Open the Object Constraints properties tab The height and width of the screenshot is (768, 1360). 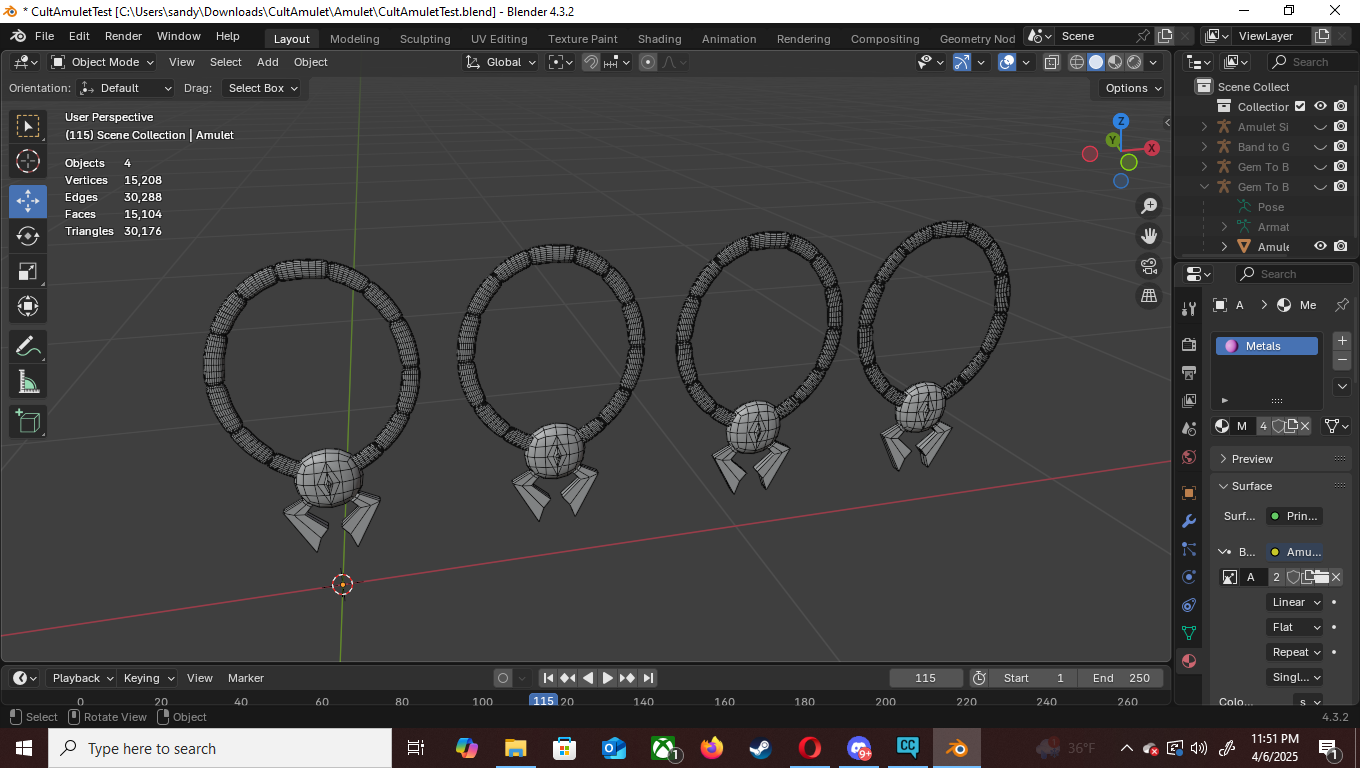[1189, 605]
